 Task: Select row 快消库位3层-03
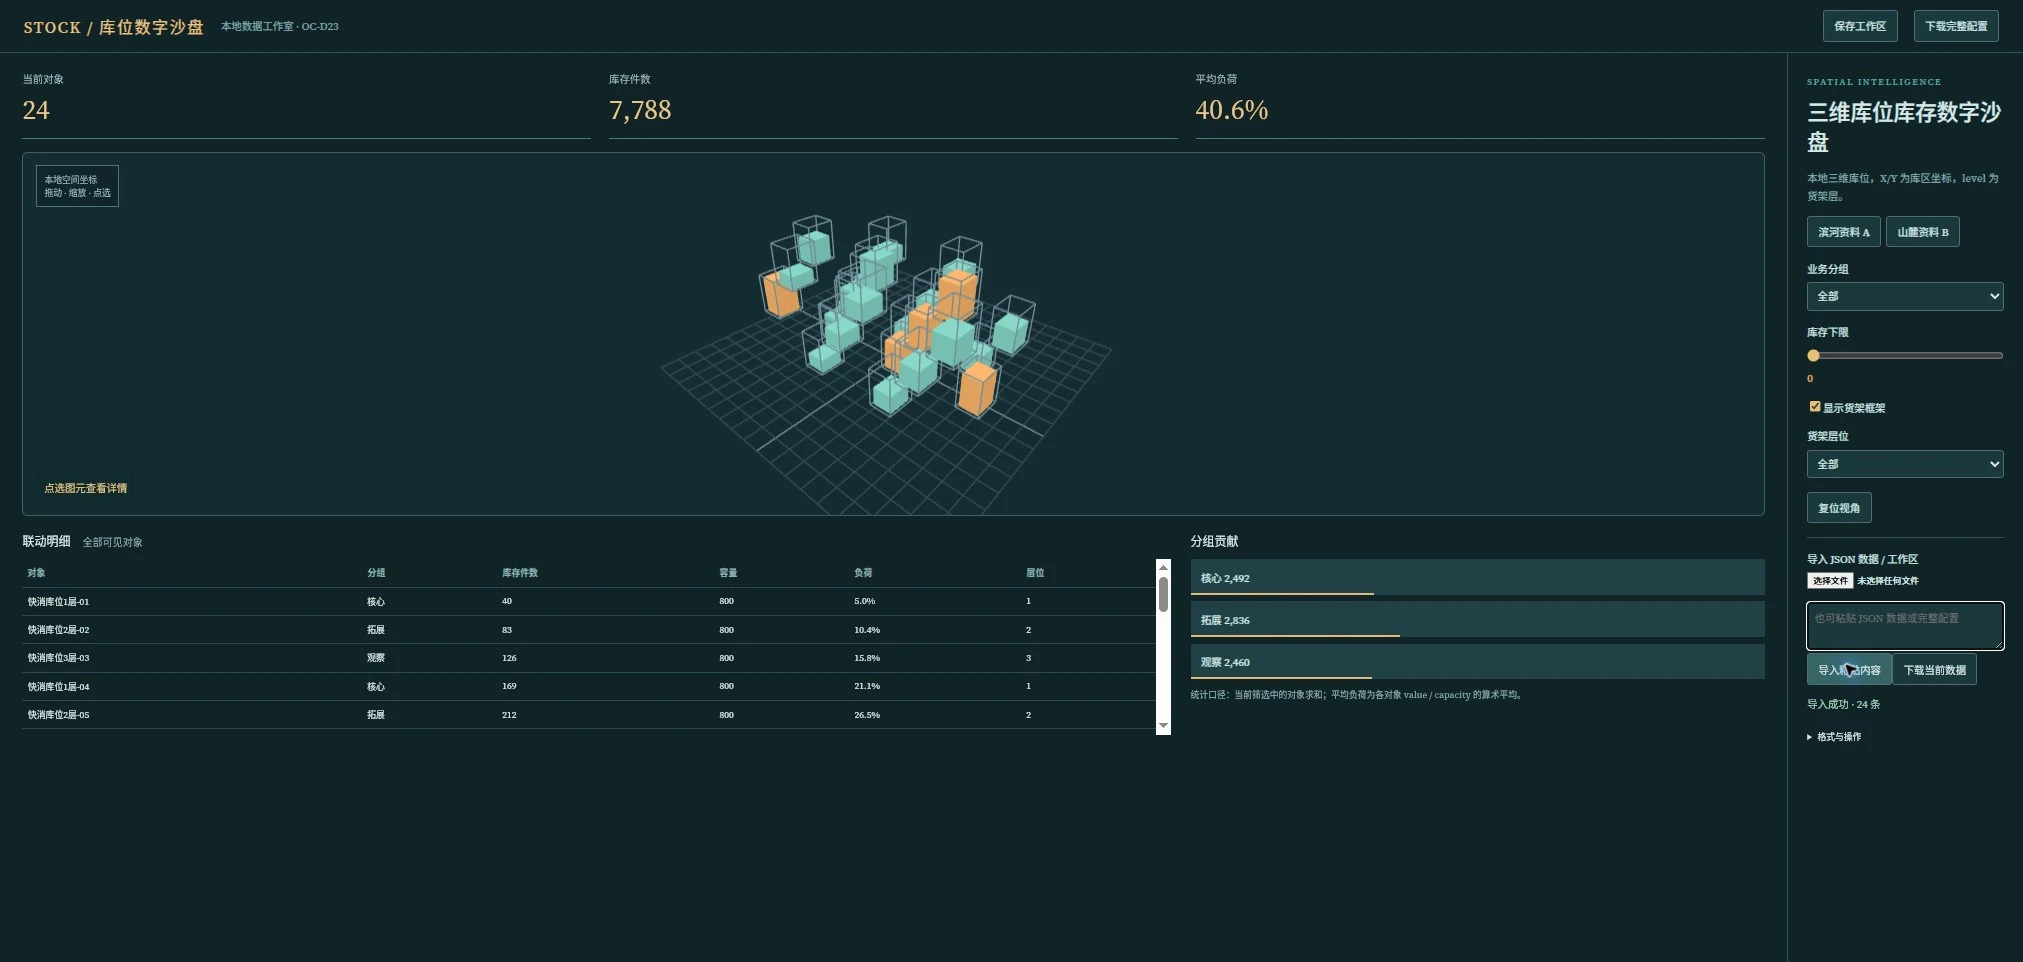click(588, 658)
